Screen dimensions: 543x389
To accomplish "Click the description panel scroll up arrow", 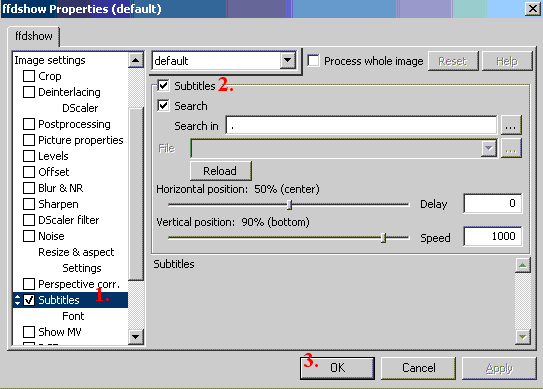I will 523,265.
